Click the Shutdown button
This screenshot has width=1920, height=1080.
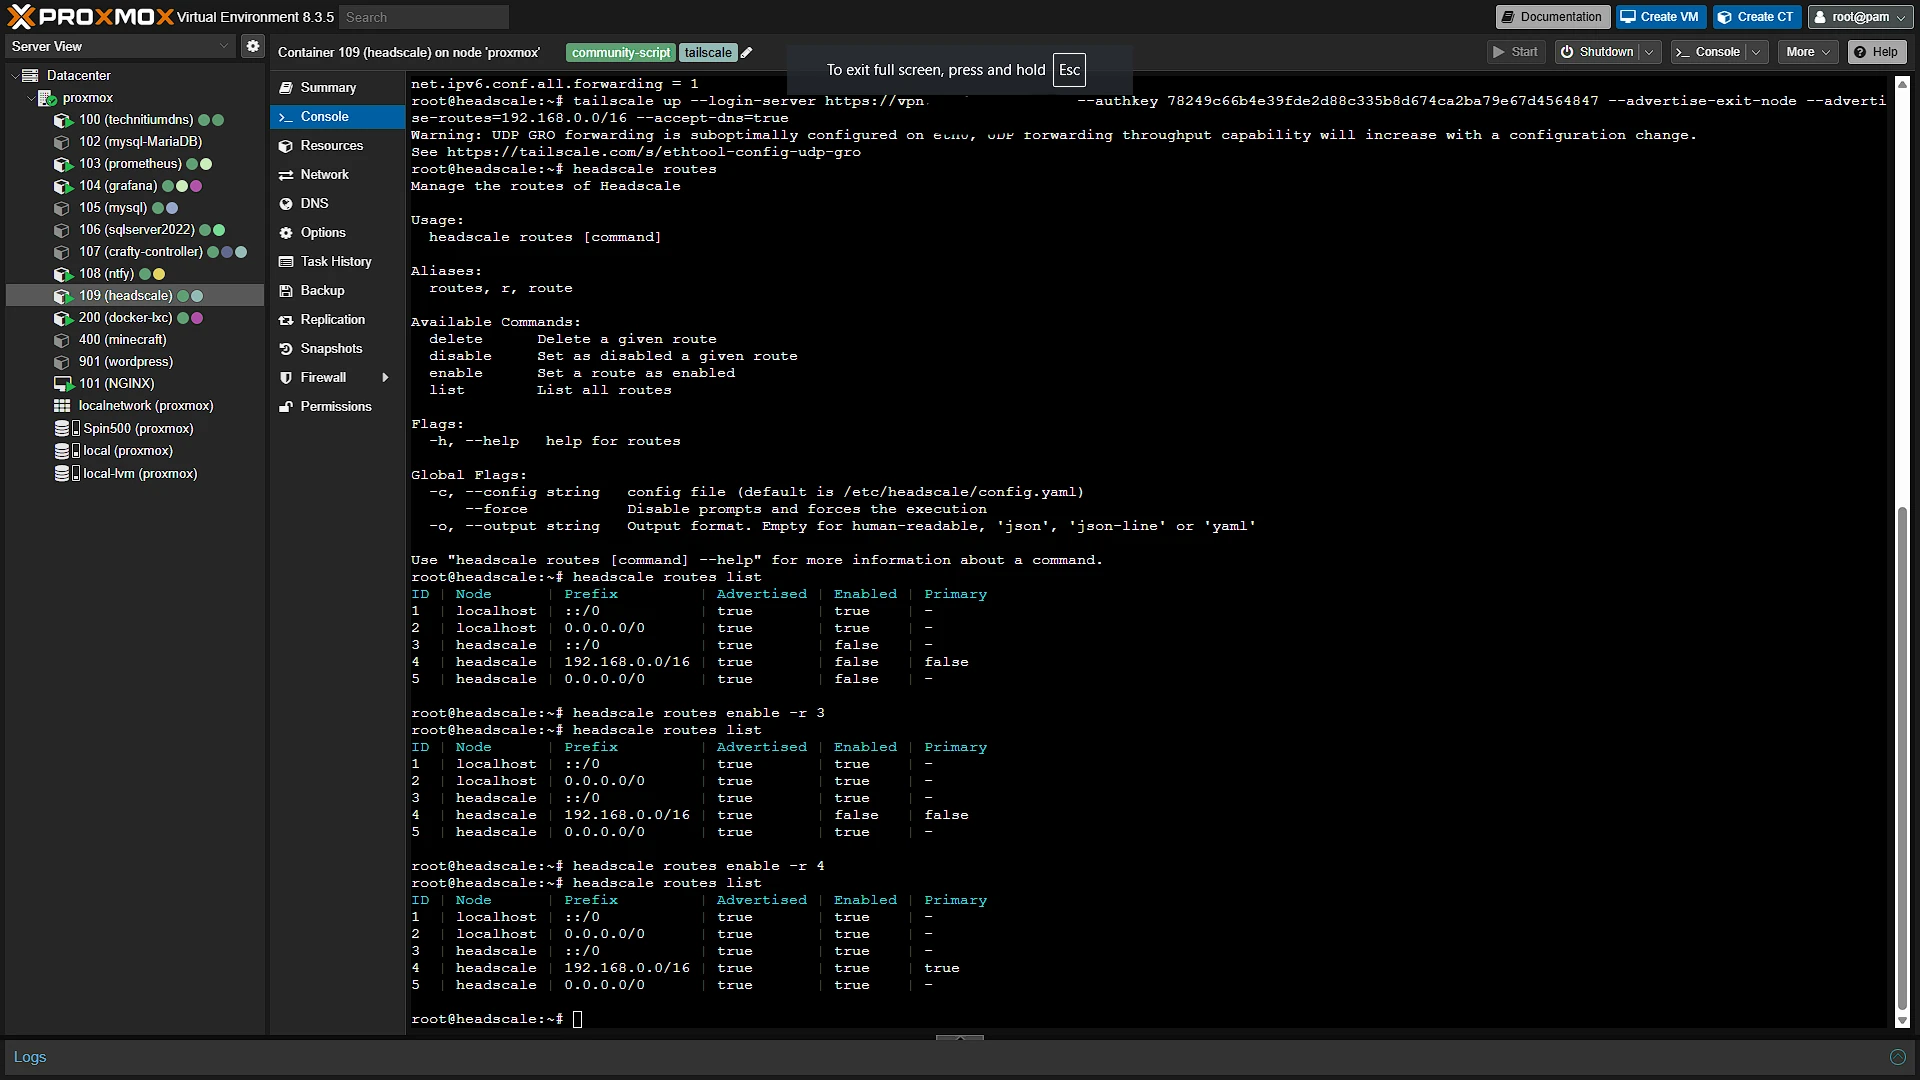[1598, 52]
